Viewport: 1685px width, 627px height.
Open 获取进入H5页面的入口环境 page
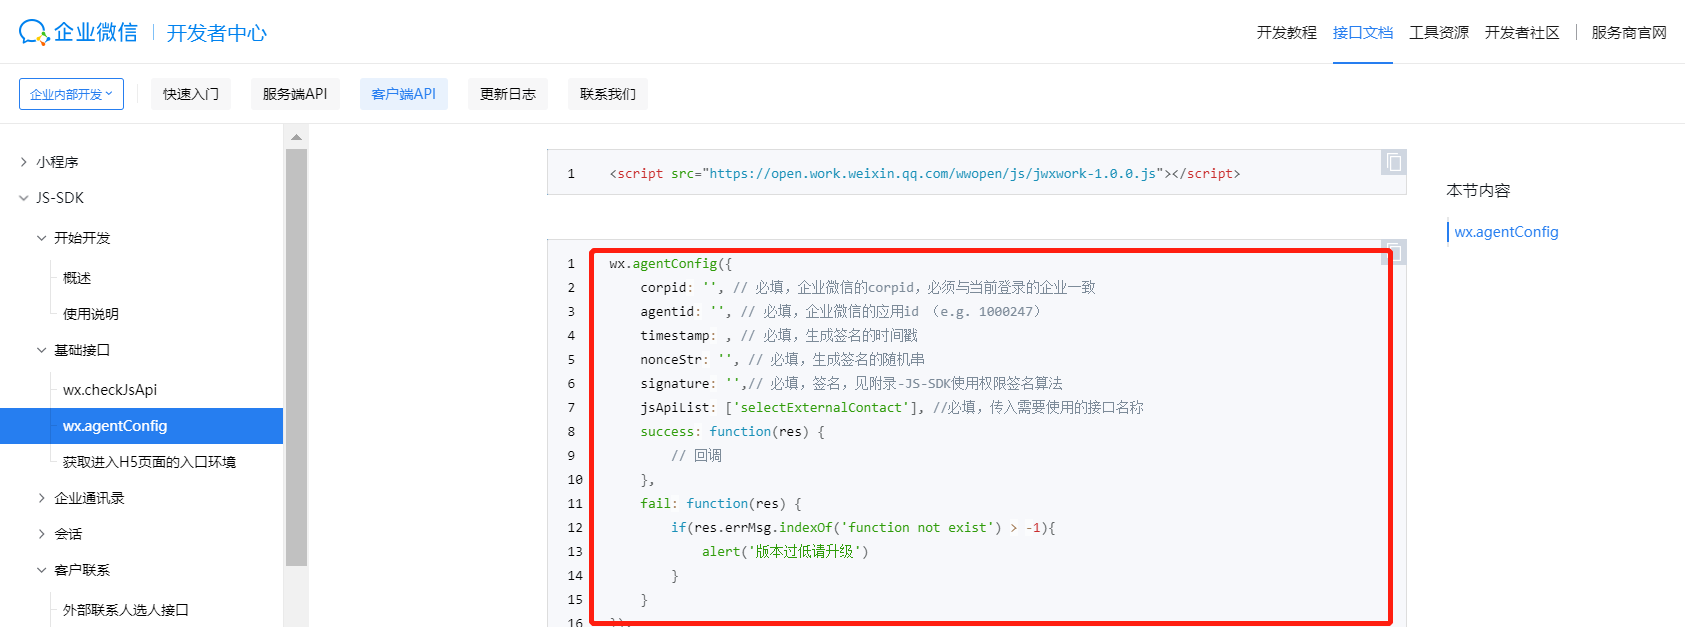click(149, 462)
